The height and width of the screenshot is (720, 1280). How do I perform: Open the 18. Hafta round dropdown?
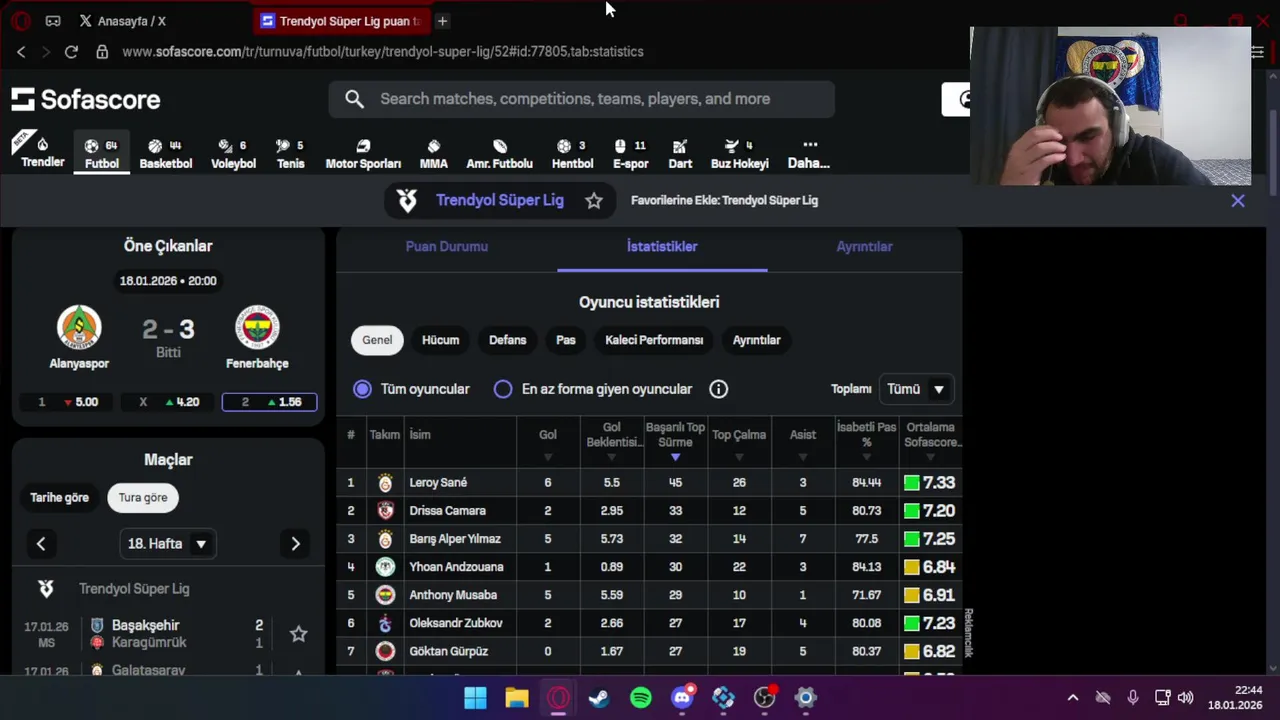pos(168,544)
